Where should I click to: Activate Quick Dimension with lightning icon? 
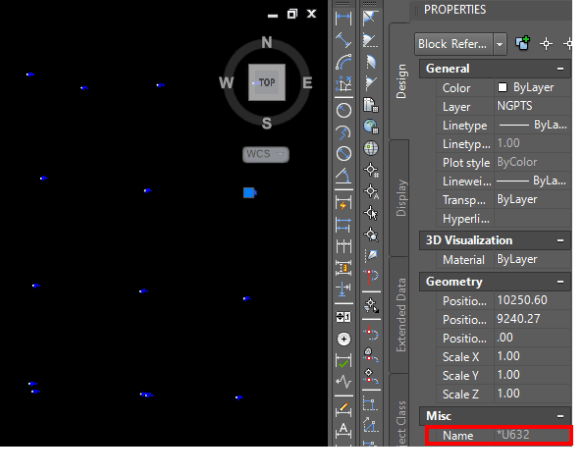click(x=344, y=203)
